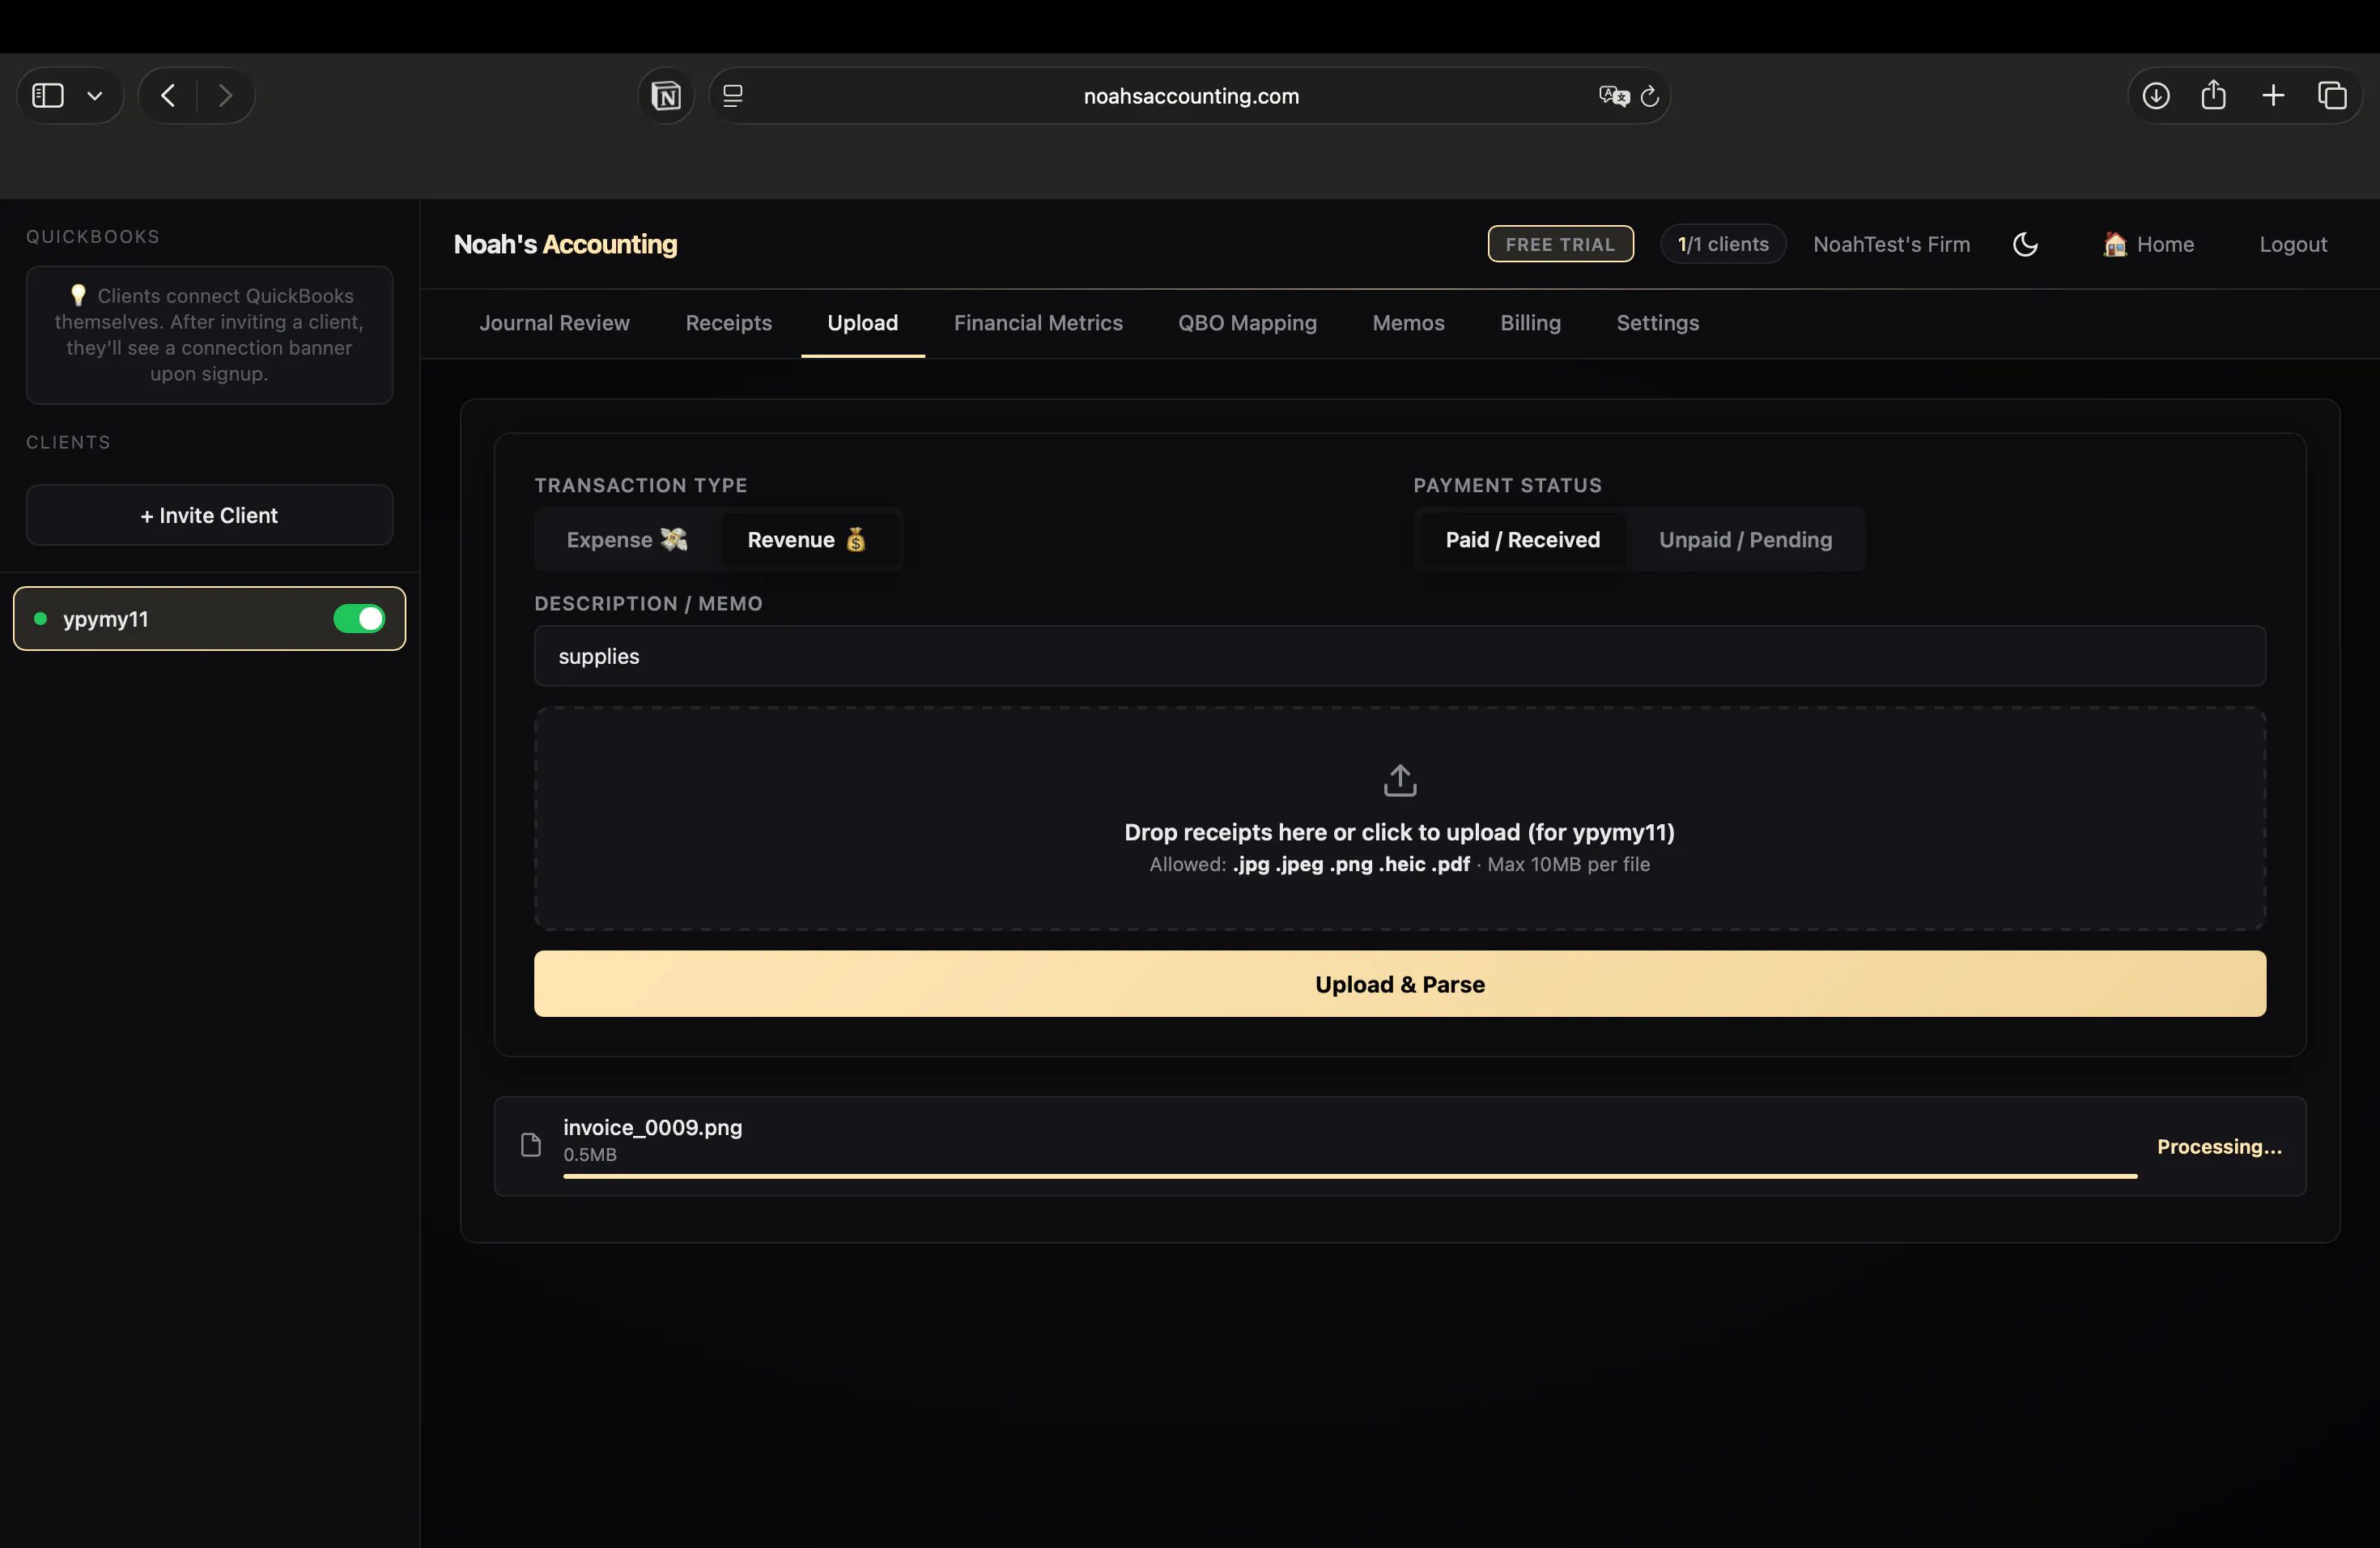Click the Processing... status text
Screen dimensions: 2380x1548
pos(2219,1147)
